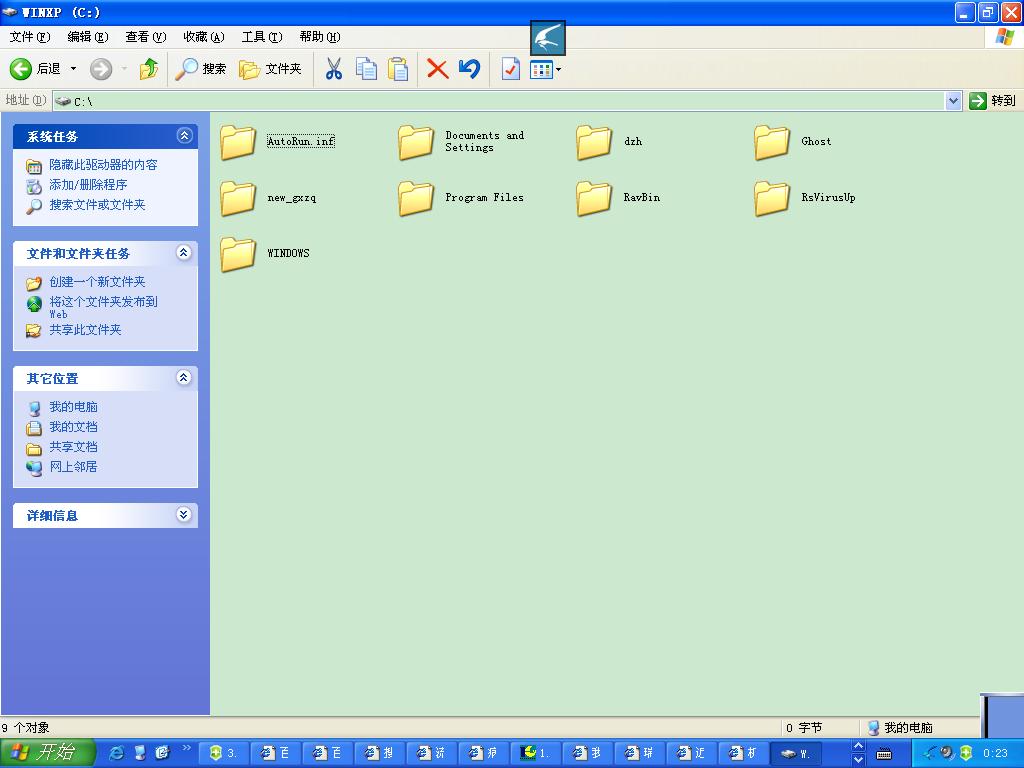Click 创建一个新文件夹 link
The height and width of the screenshot is (768, 1024).
pyautogui.click(x=97, y=282)
